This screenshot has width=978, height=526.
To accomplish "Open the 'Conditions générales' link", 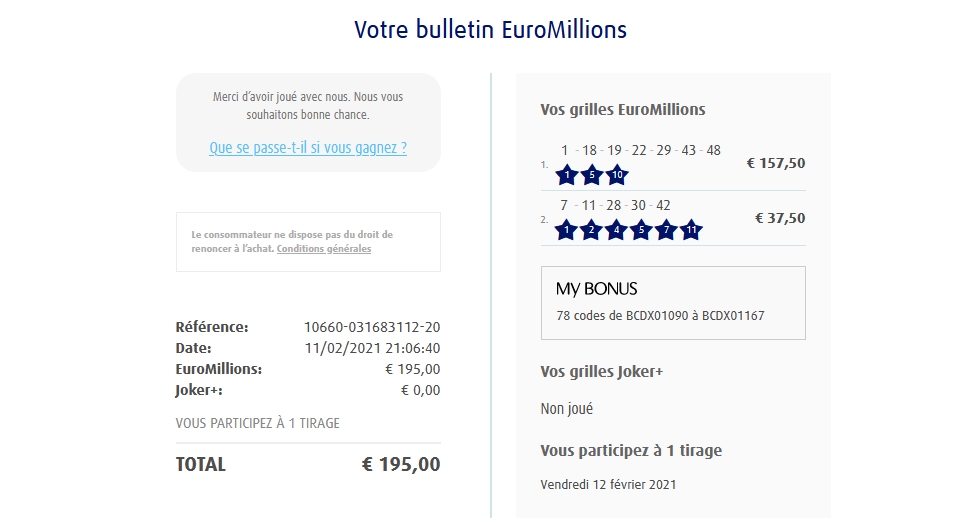I will pyautogui.click(x=324, y=249).
